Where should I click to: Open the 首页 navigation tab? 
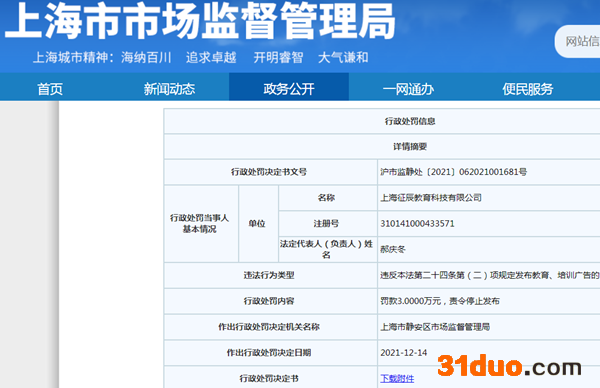[x=50, y=89]
